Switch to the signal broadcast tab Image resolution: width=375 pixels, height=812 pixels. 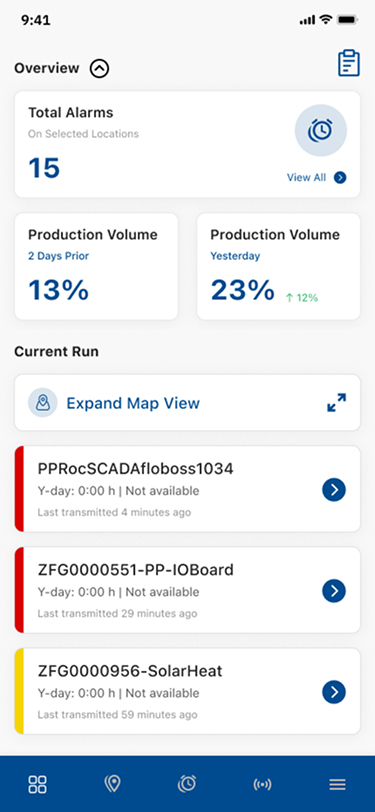pos(262,784)
